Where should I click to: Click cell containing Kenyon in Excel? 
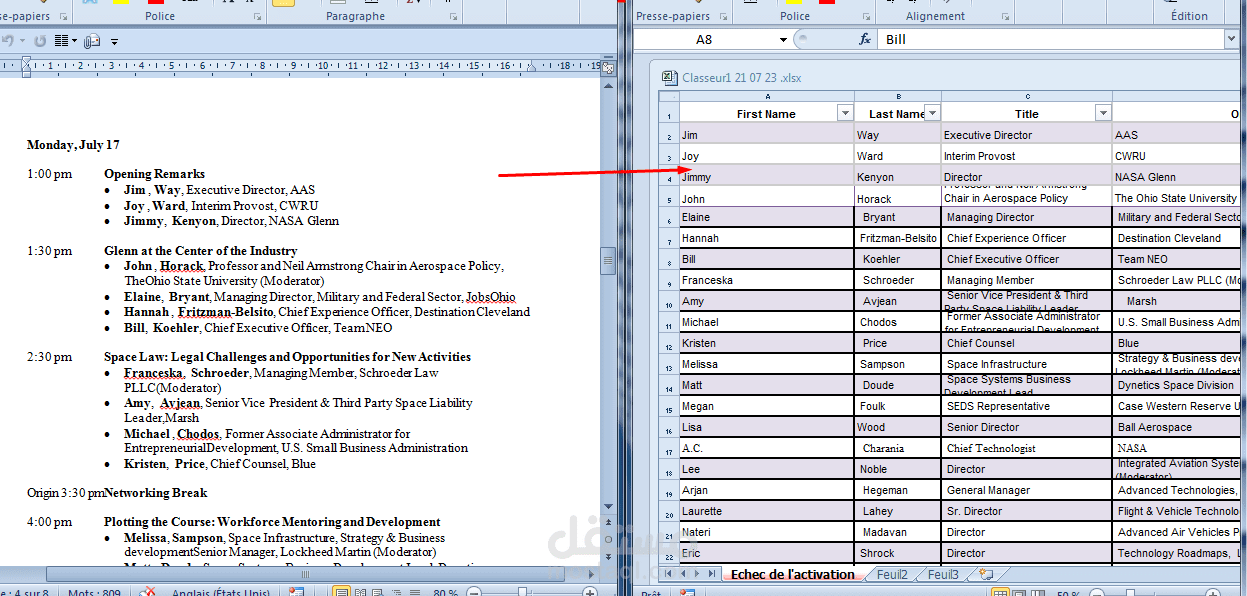click(898, 177)
